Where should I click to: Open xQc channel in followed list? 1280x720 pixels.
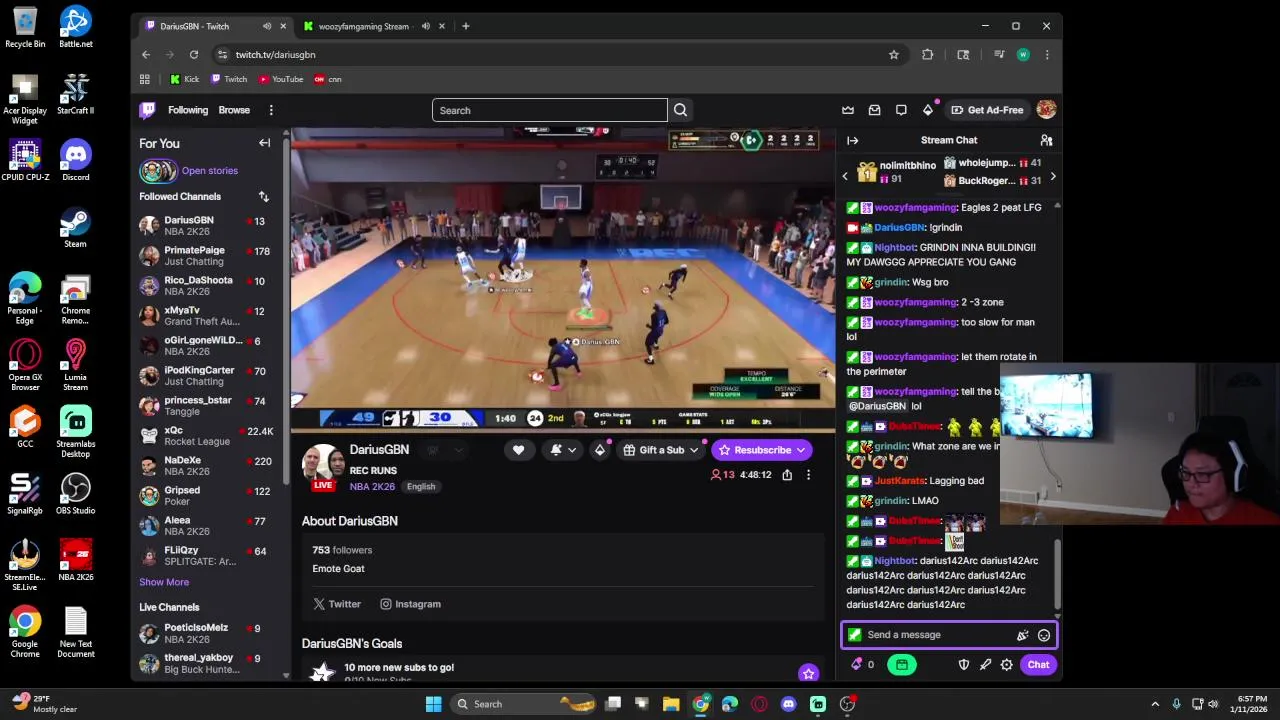[207, 436]
